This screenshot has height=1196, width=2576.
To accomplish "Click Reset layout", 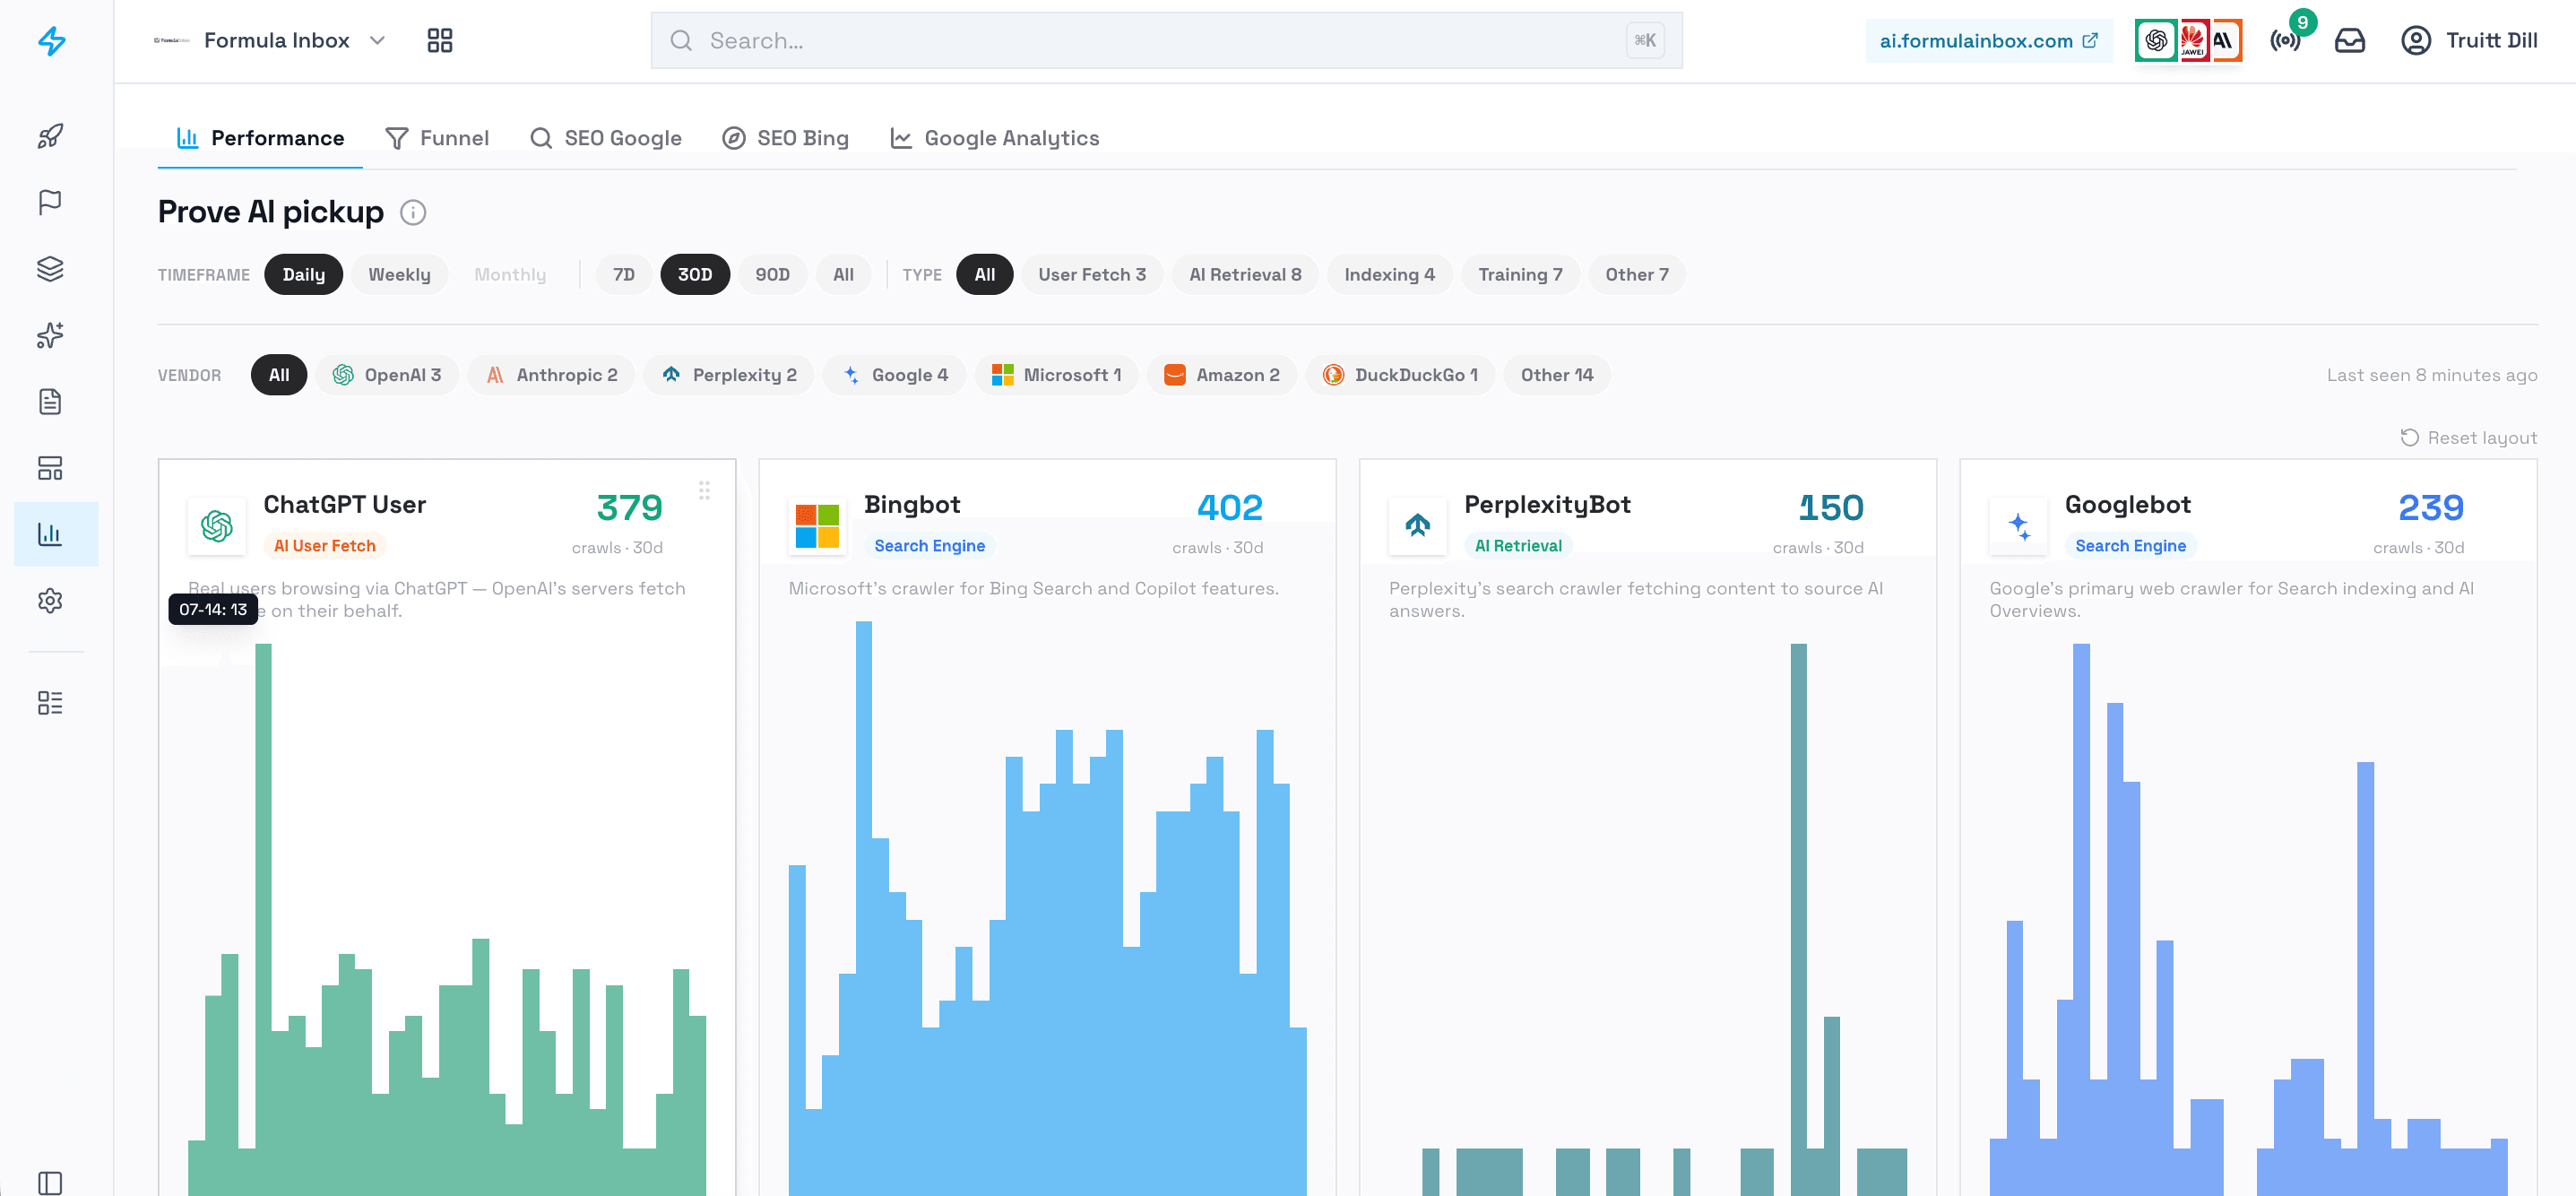I will pos(2469,438).
